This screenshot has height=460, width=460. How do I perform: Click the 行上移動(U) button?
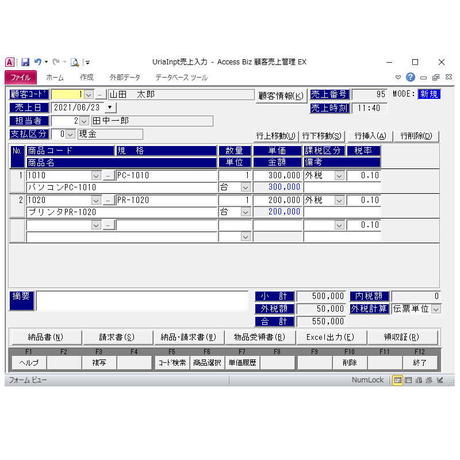pyautogui.click(x=276, y=136)
